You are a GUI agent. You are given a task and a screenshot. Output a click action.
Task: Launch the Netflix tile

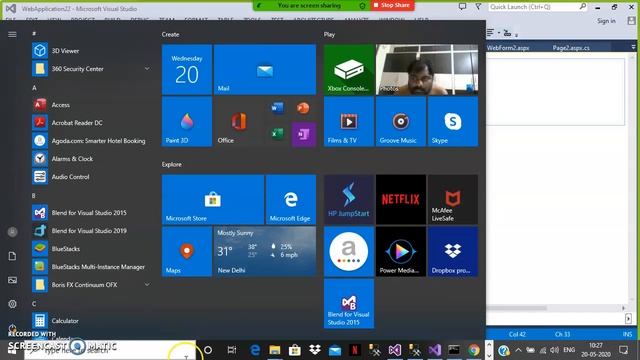tap(401, 200)
